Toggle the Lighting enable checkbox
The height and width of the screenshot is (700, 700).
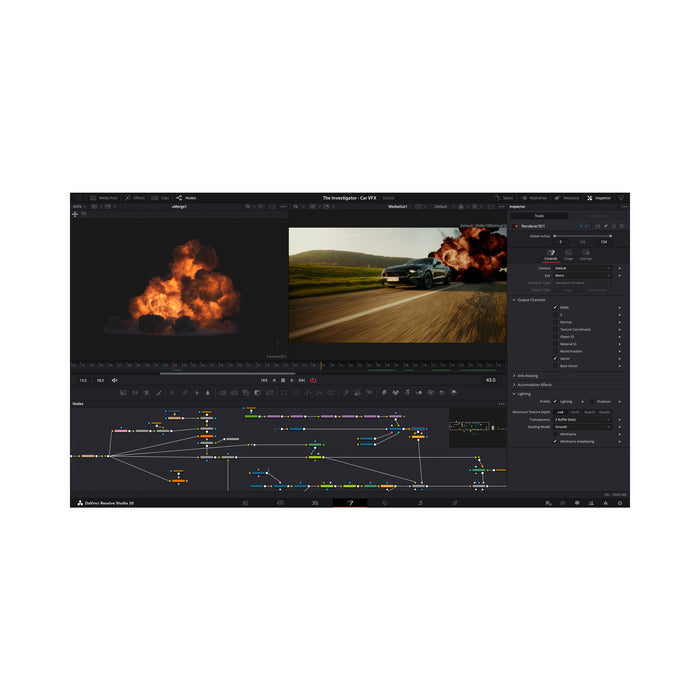pos(556,401)
